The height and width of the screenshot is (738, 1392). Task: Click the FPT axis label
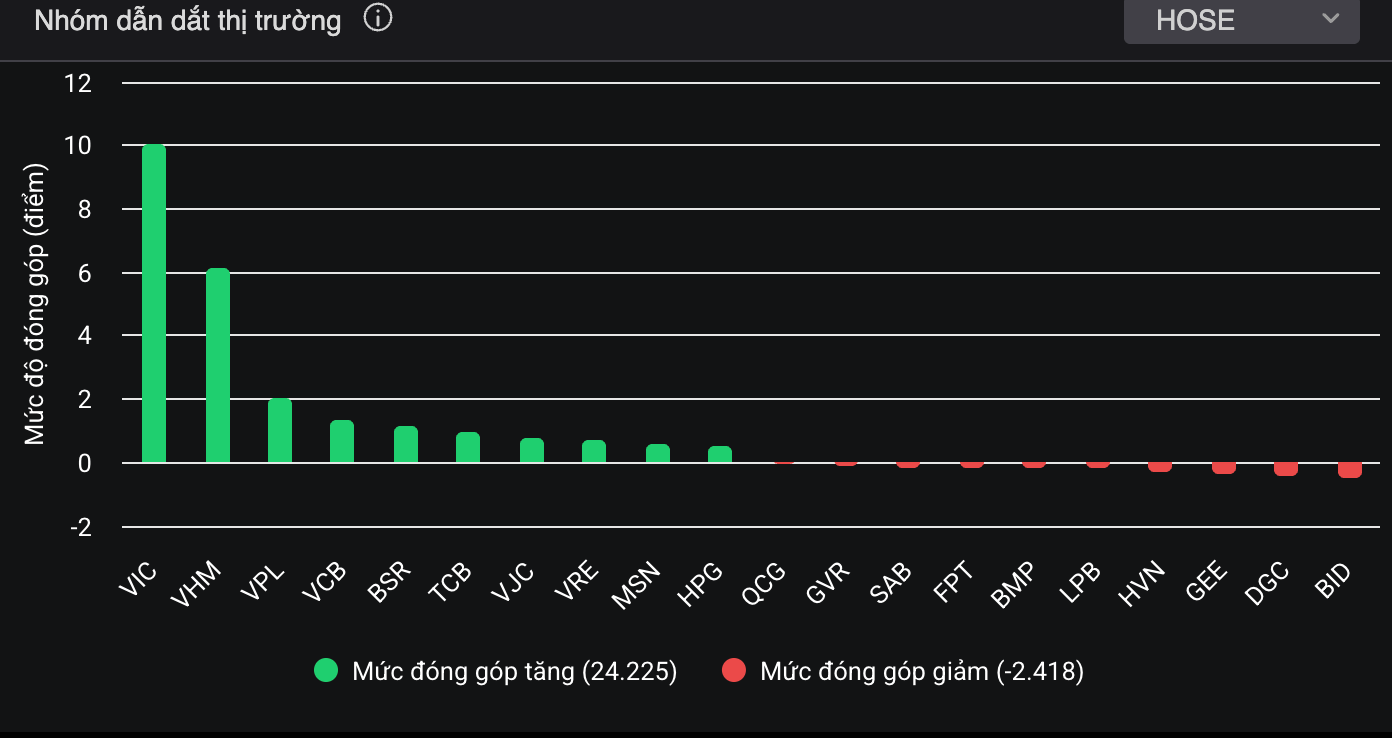(x=951, y=582)
